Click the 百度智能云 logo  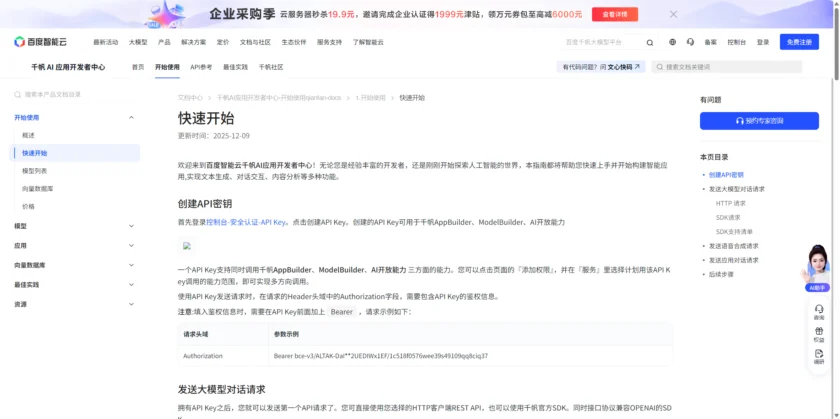click(x=40, y=42)
